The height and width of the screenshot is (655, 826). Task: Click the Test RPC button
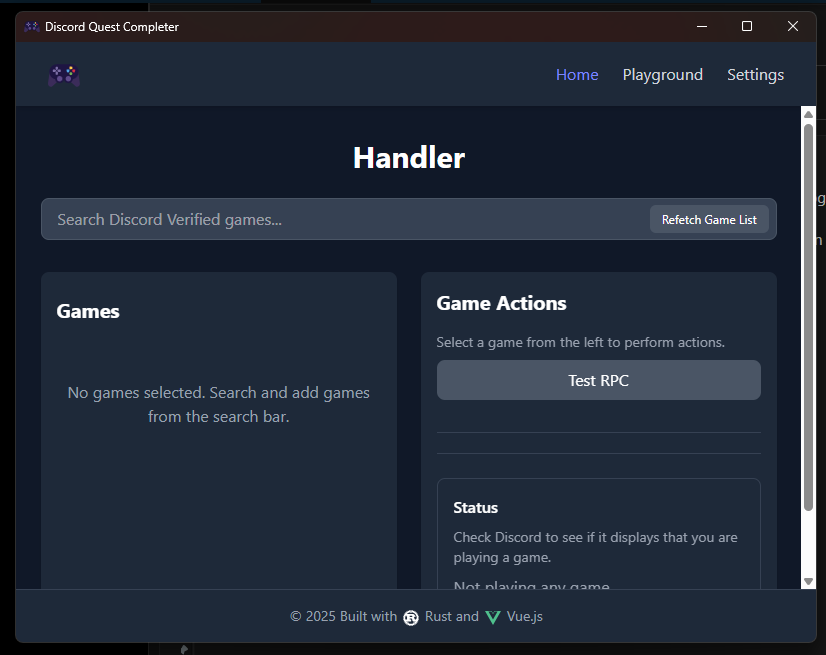point(598,380)
